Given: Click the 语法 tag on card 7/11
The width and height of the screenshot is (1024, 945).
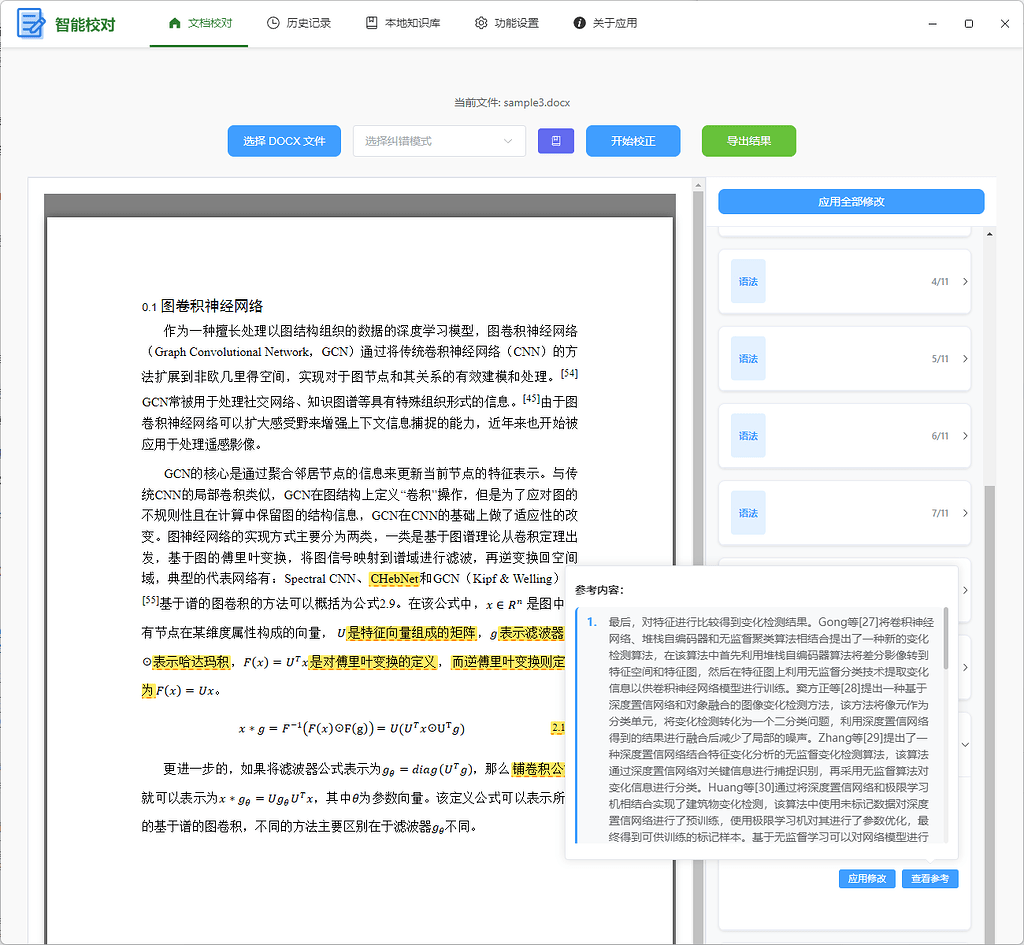Looking at the screenshot, I should click(748, 513).
